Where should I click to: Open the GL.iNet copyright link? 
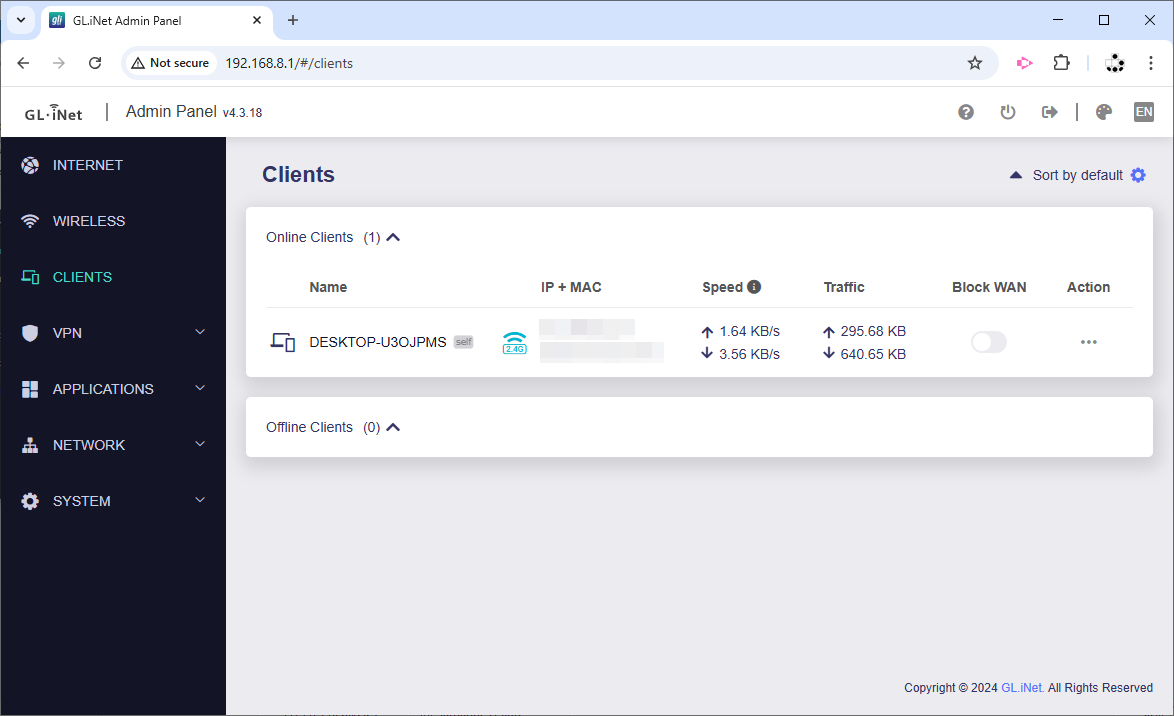pyautogui.click(x=1022, y=688)
